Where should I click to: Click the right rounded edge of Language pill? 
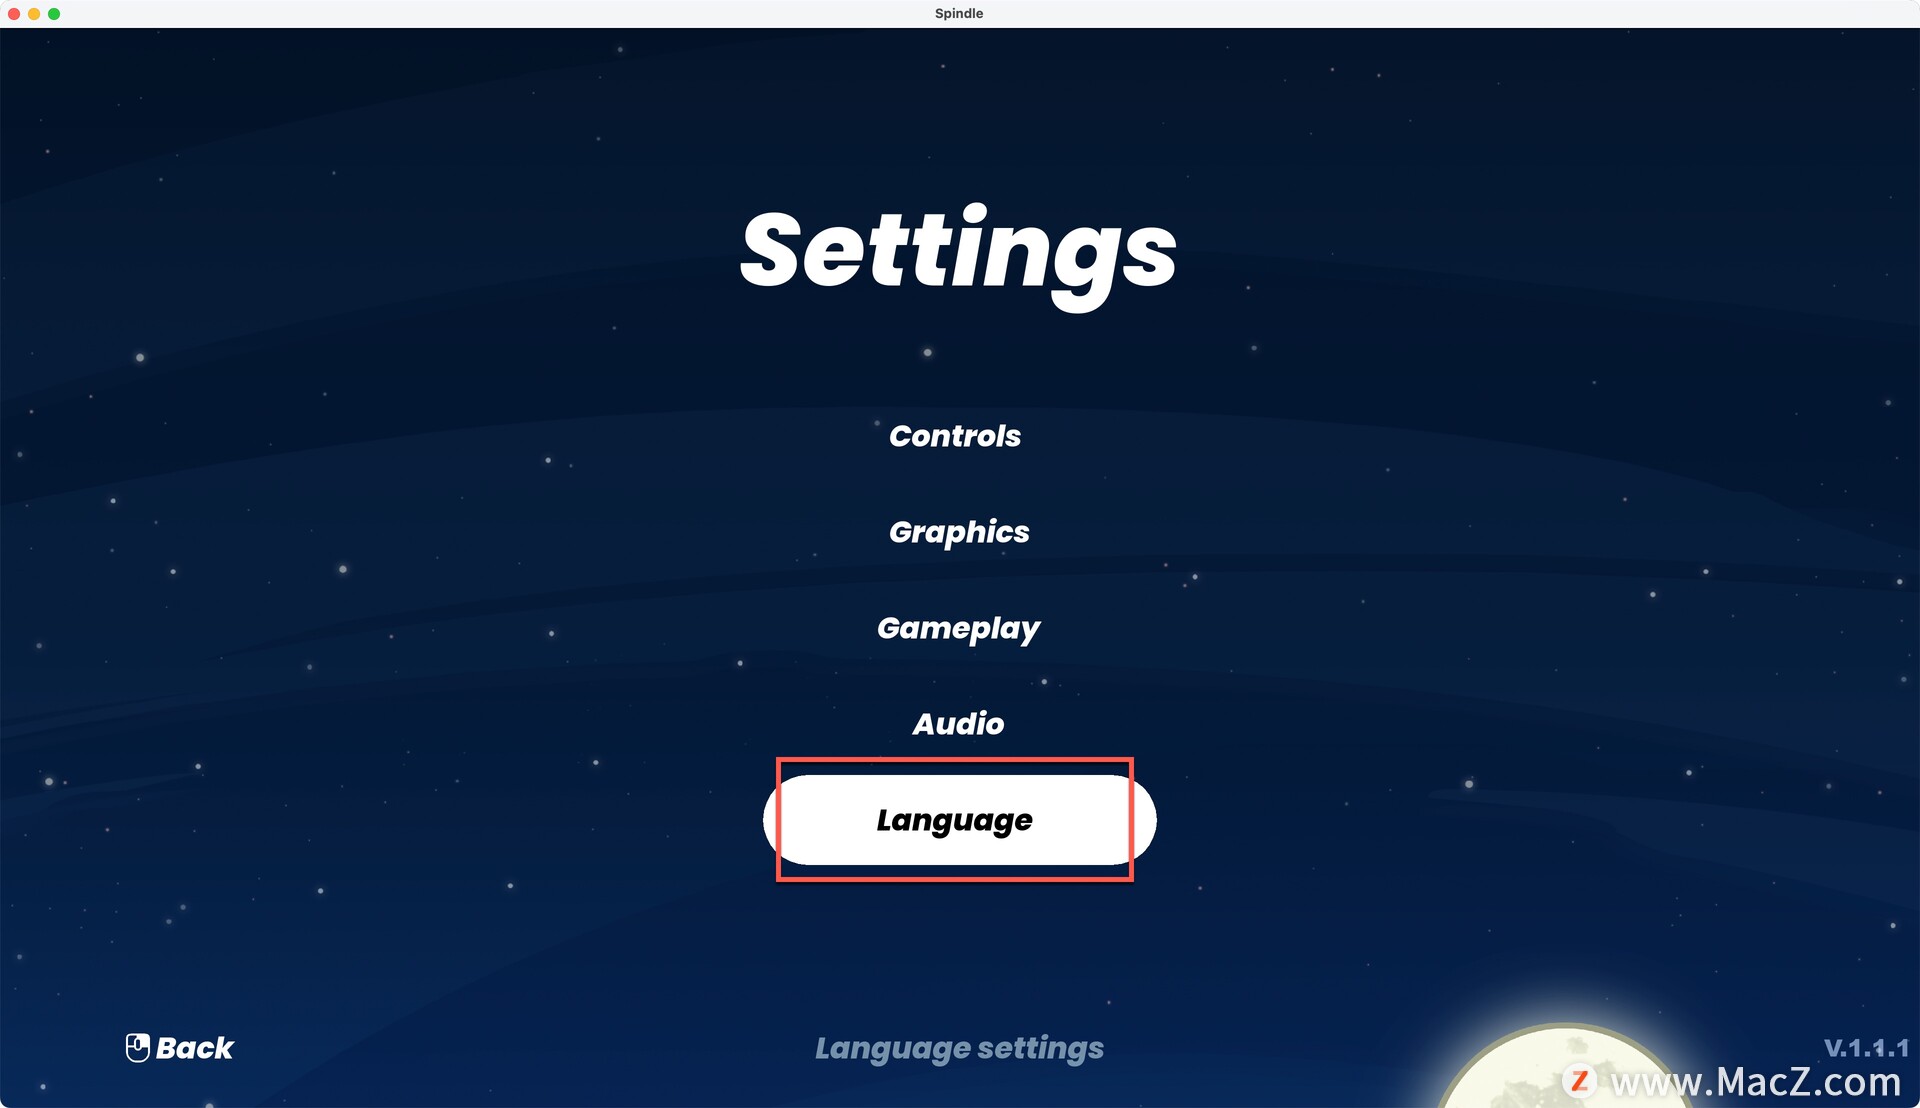pos(1145,820)
